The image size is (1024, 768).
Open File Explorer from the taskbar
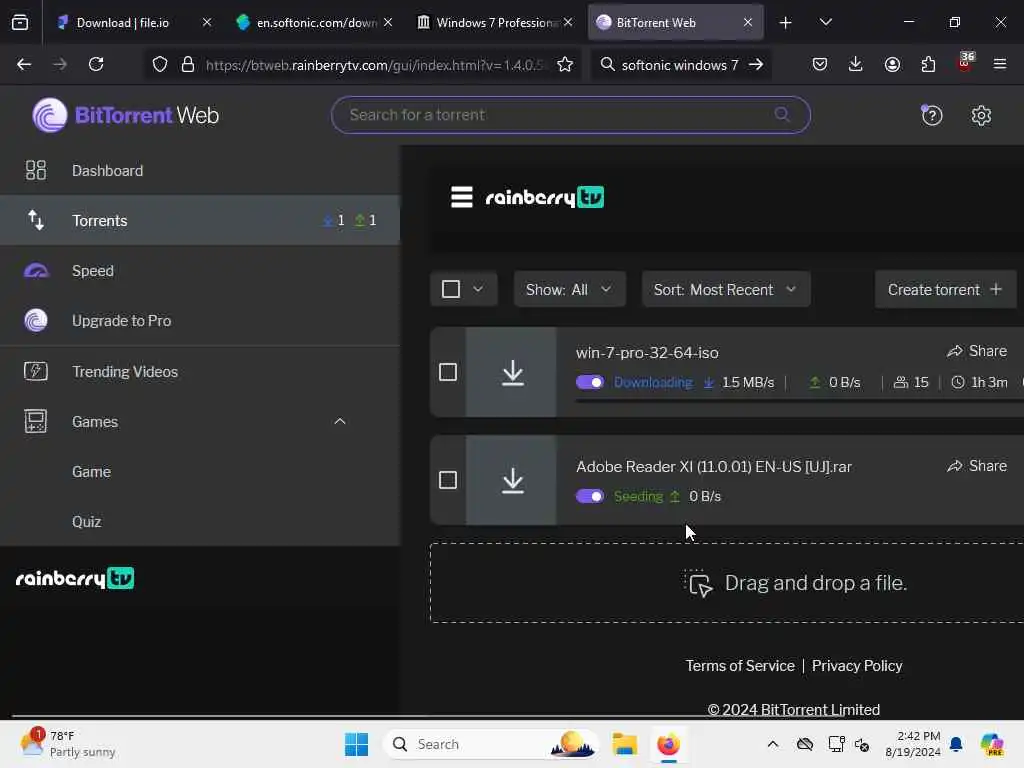(x=624, y=744)
